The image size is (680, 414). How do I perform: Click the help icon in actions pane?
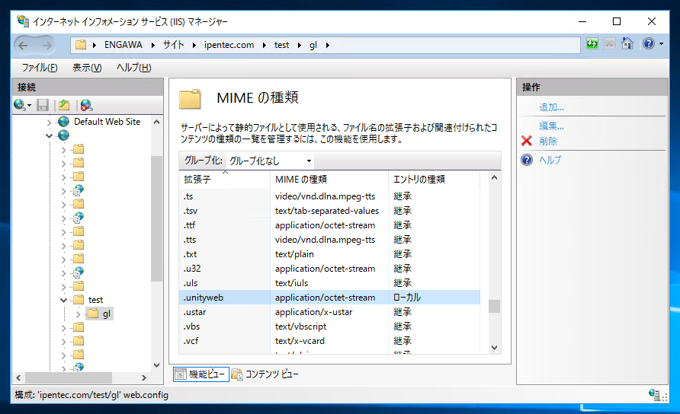pyautogui.click(x=526, y=160)
